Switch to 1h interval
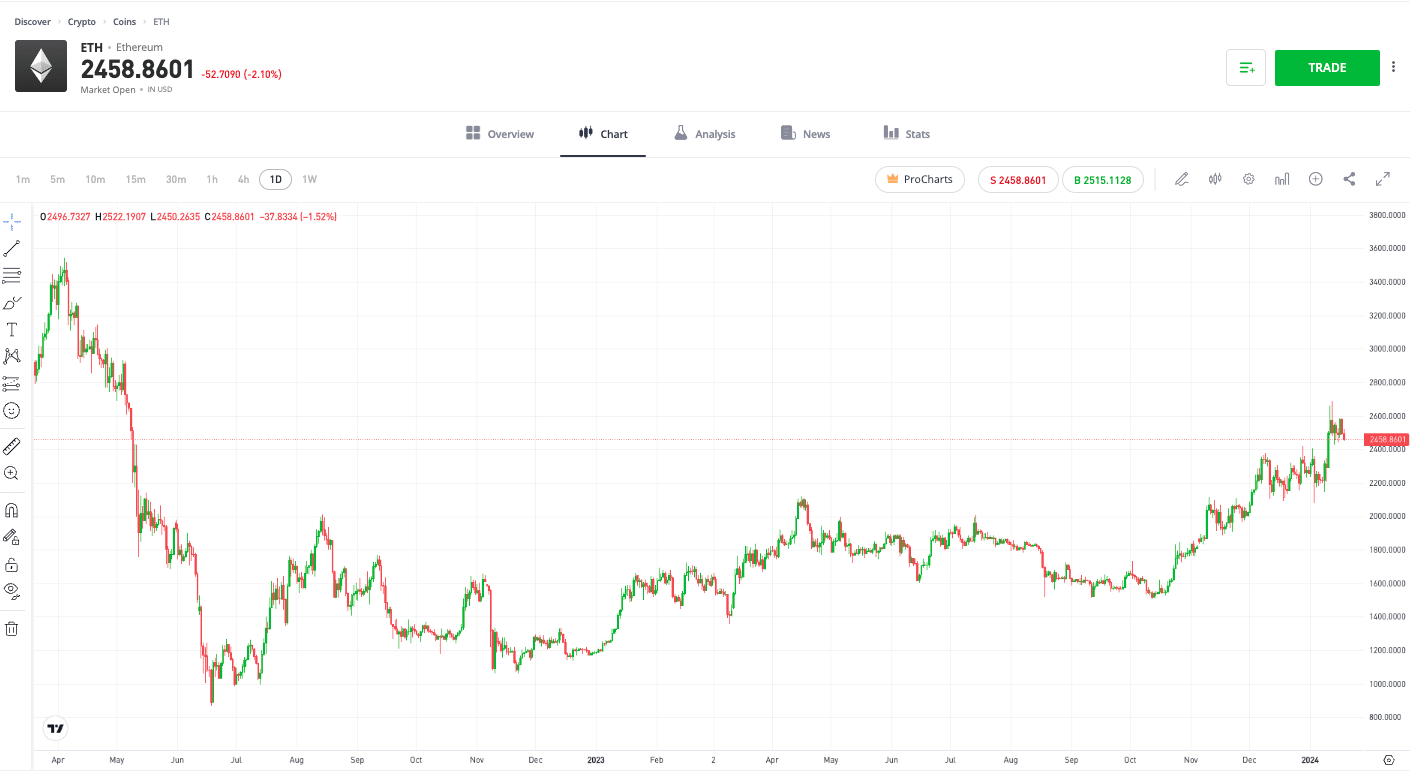Screen dimensions: 1410x779 click(x=212, y=179)
